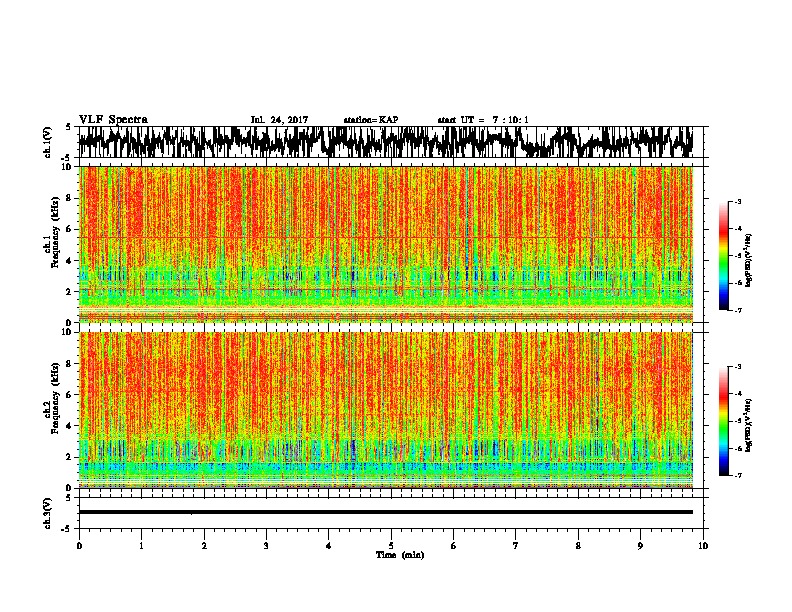
Task: Select the date text "Jul 24, 2017"
Action: pyautogui.click(x=279, y=120)
